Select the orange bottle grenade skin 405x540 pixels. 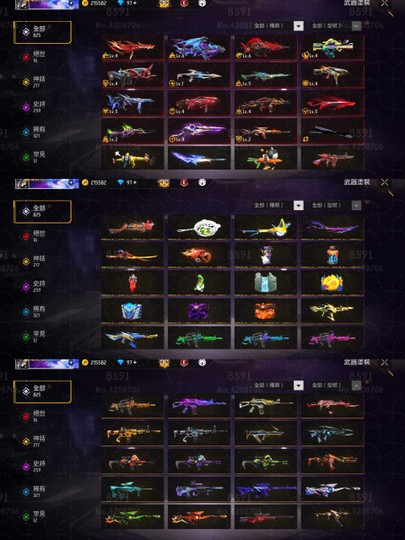(x=332, y=255)
